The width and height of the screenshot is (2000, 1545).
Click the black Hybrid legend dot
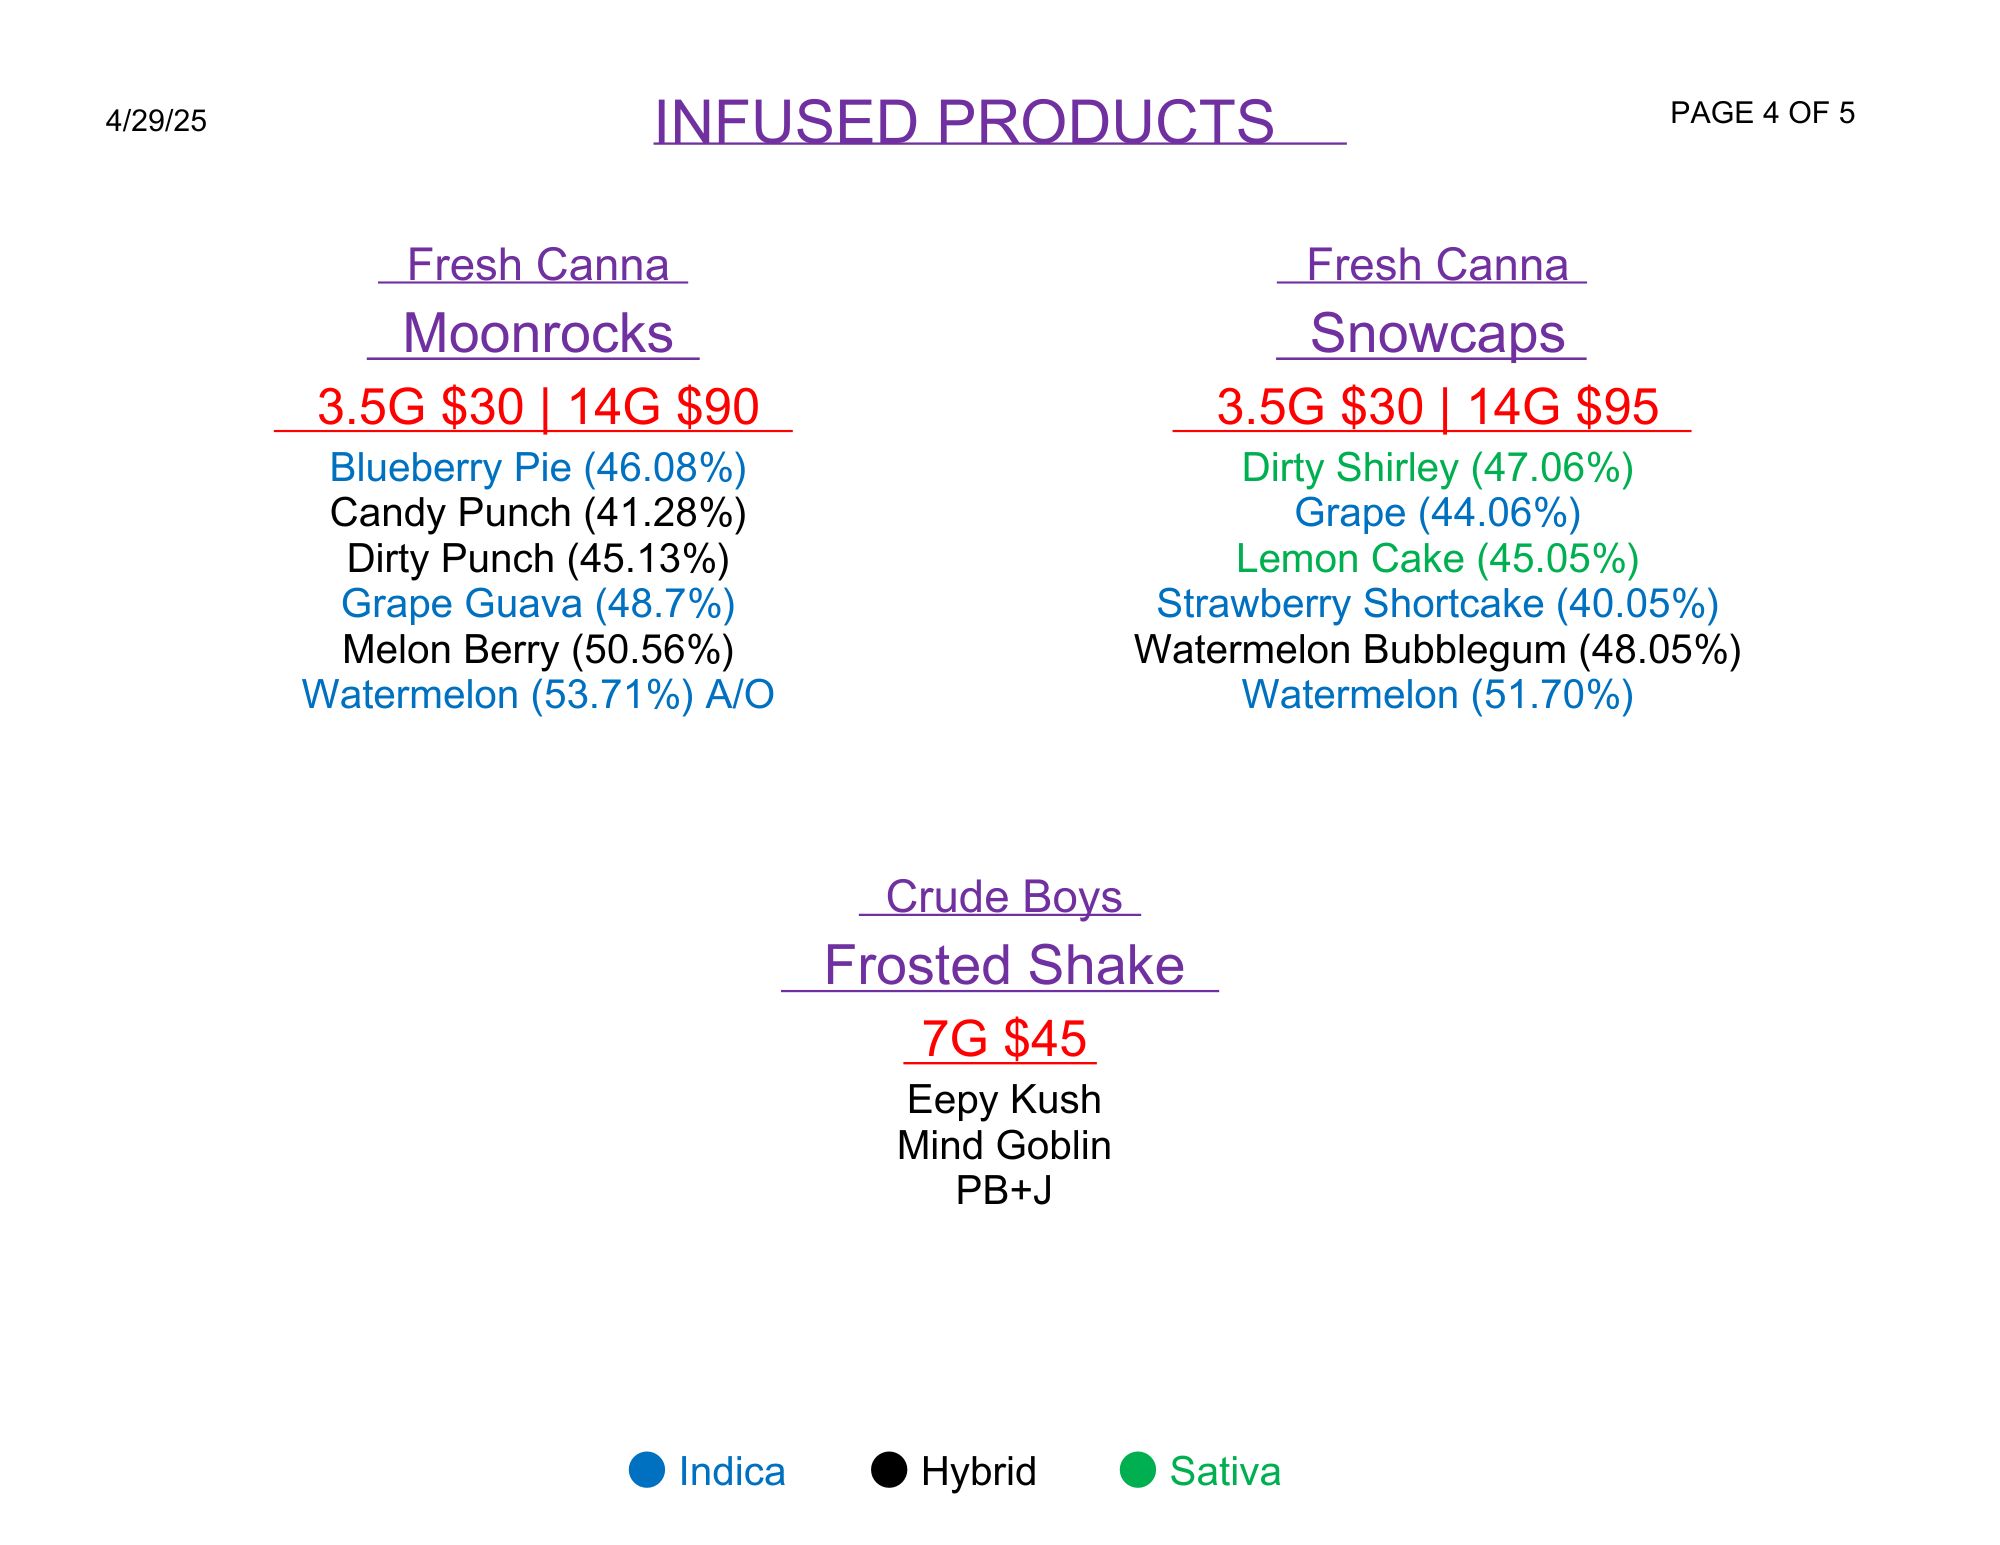(x=889, y=1470)
